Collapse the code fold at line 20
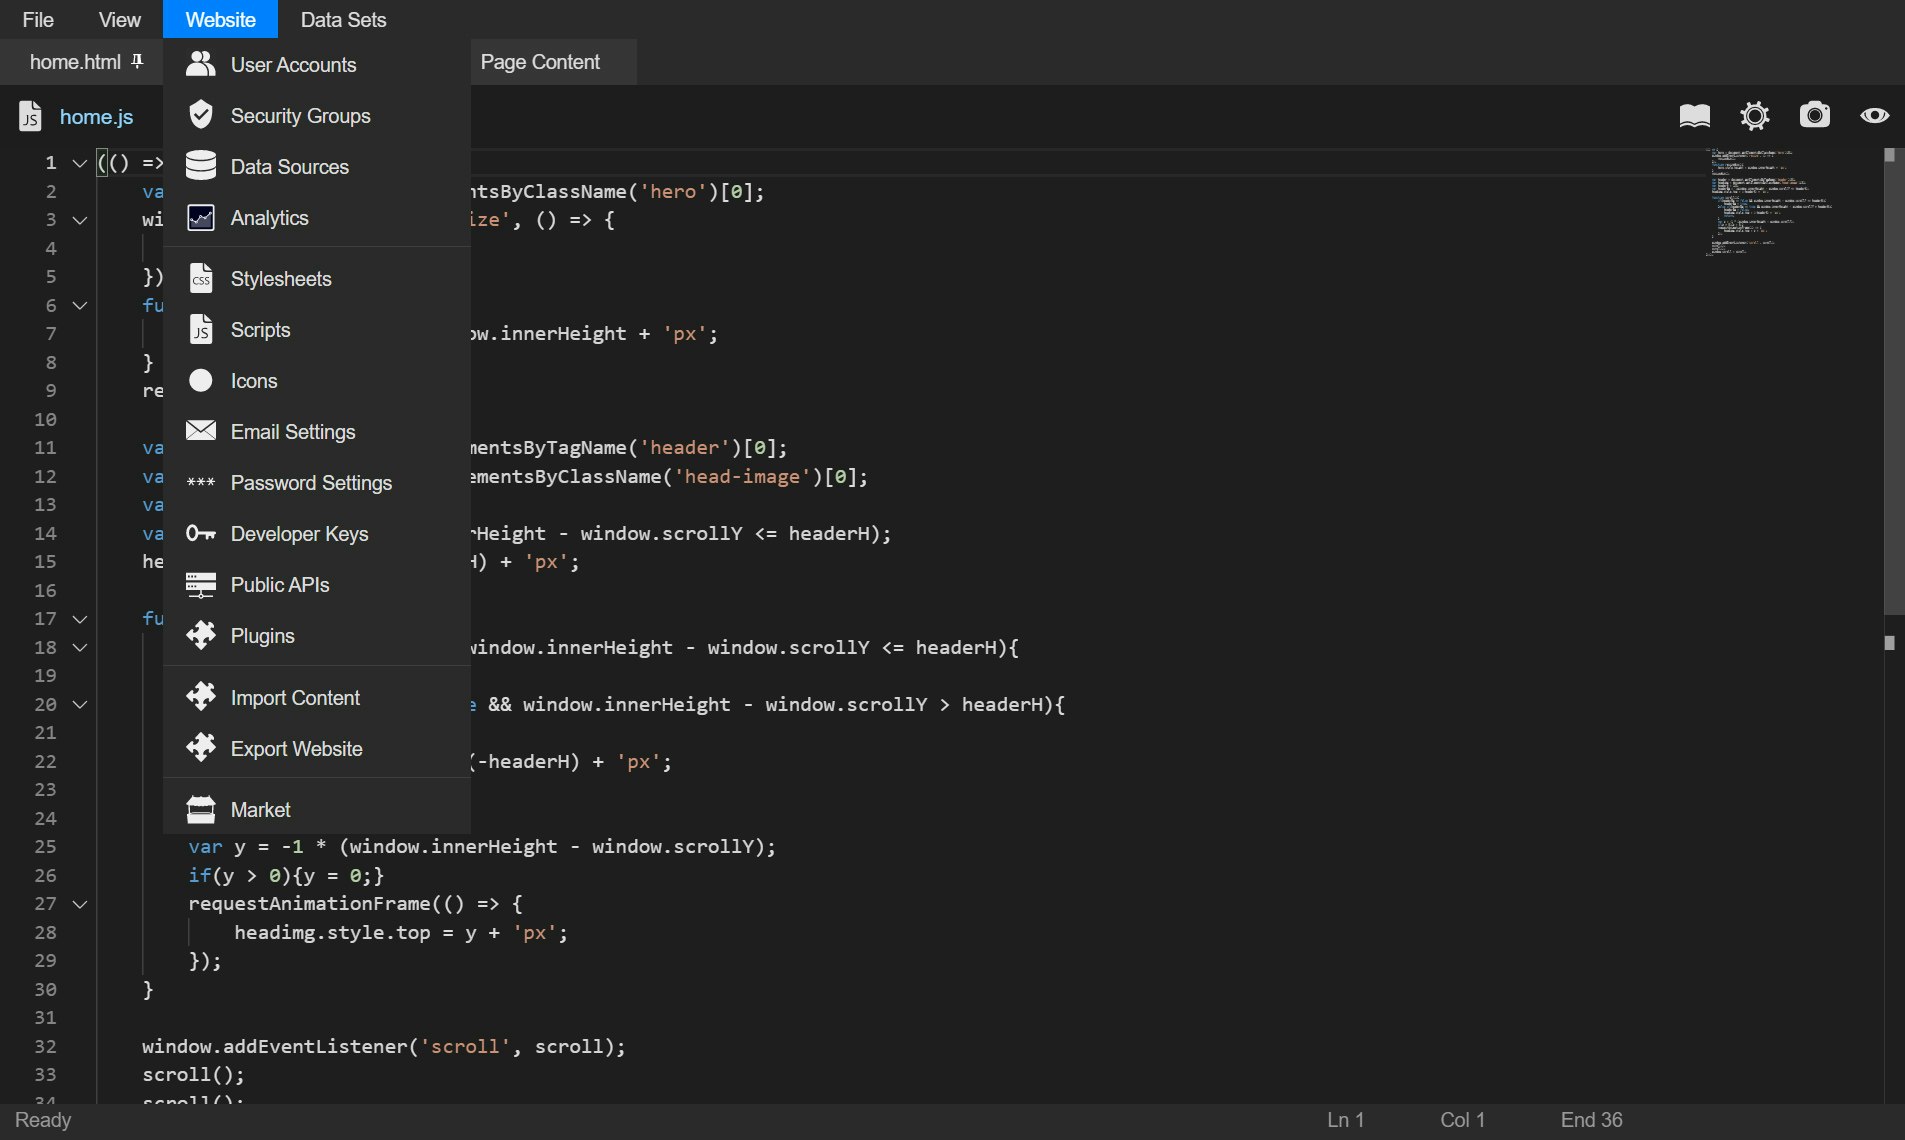 [80, 705]
